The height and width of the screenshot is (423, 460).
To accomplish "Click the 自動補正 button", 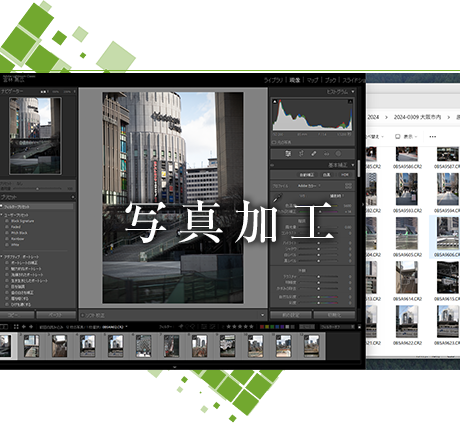I will tap(307, 175).
